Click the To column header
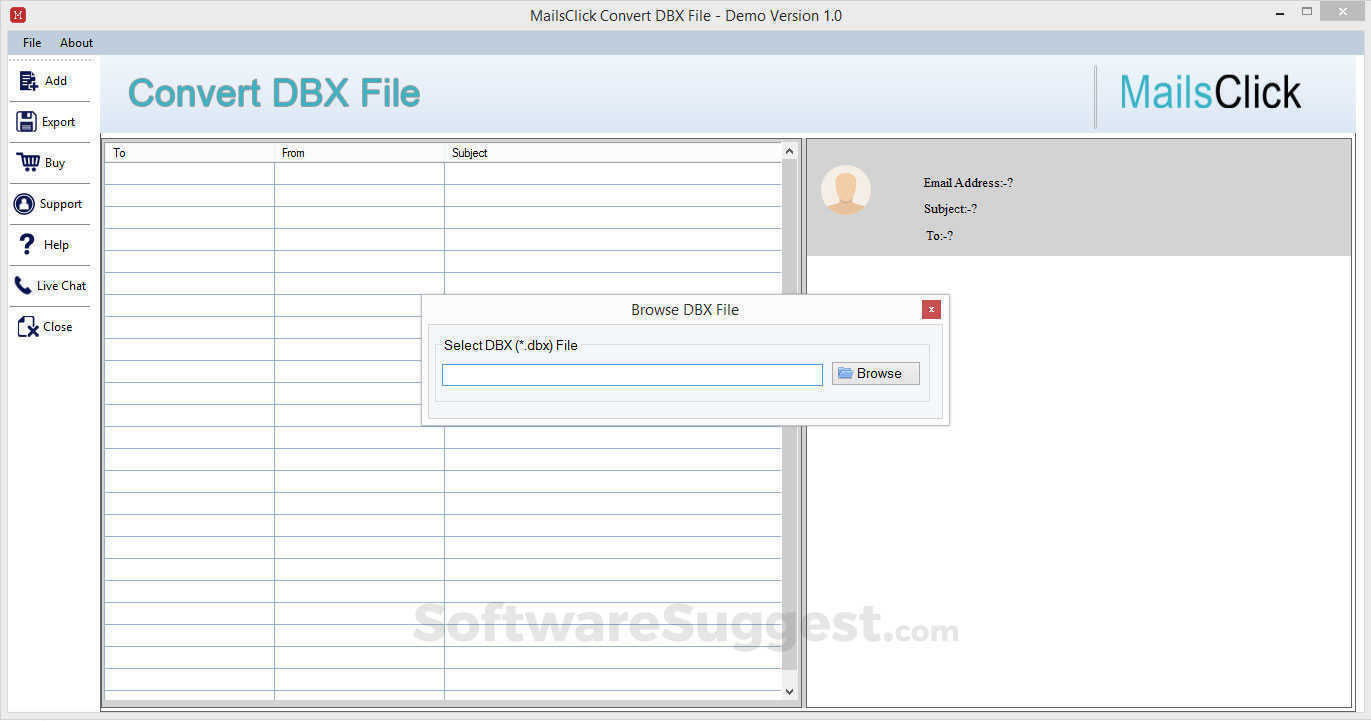This screenshot has height=721, width=1371. point(120,152)
